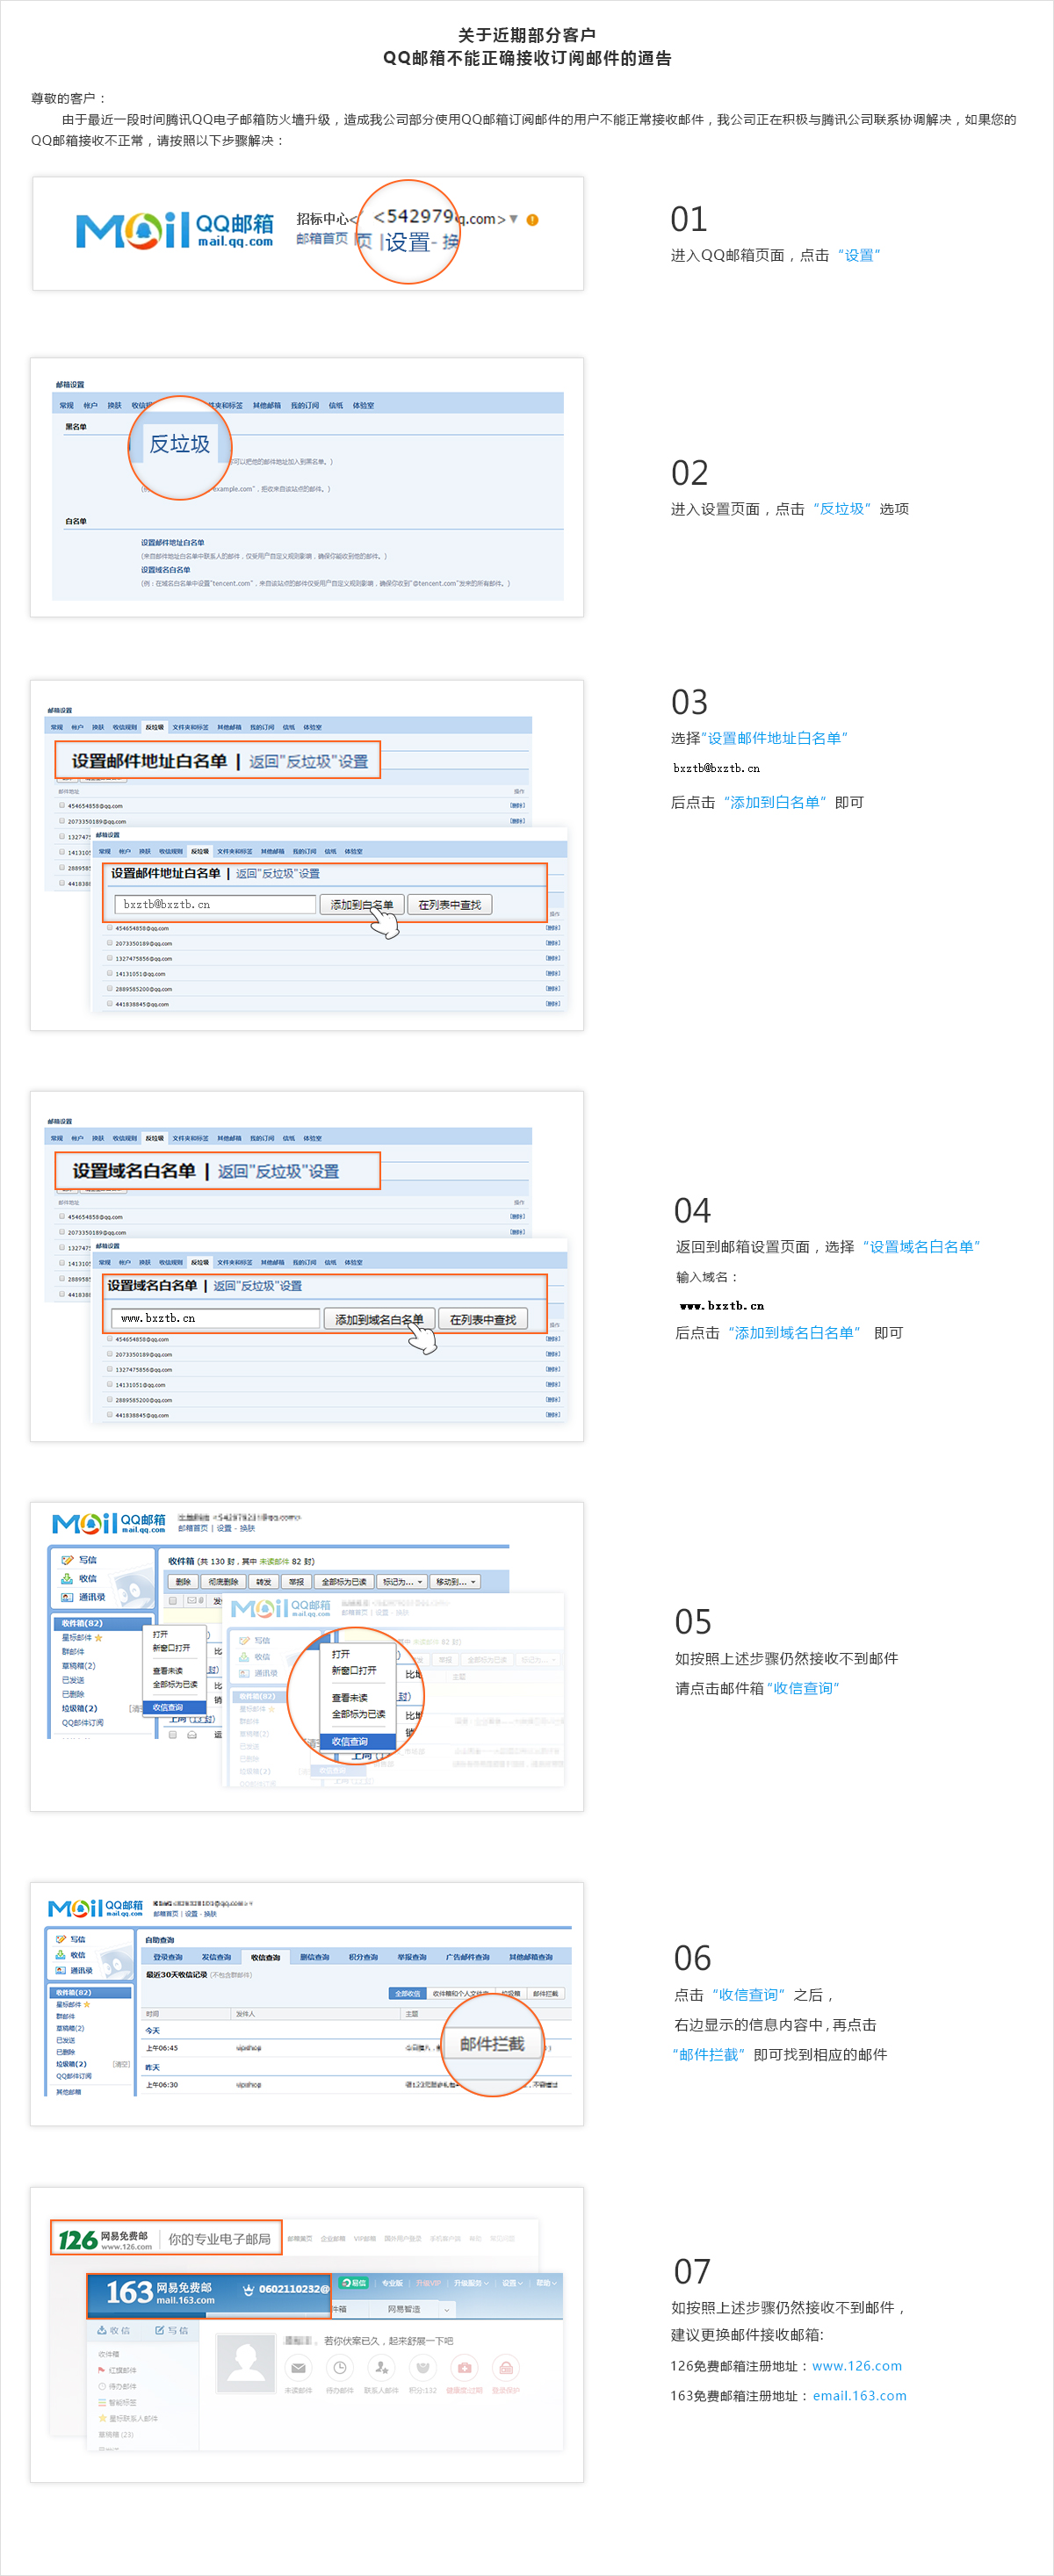Viewport: 1054px width, 2576px height.
Task: Click the red 健康度过期 health icon
Action: [x=464, y=2367]
